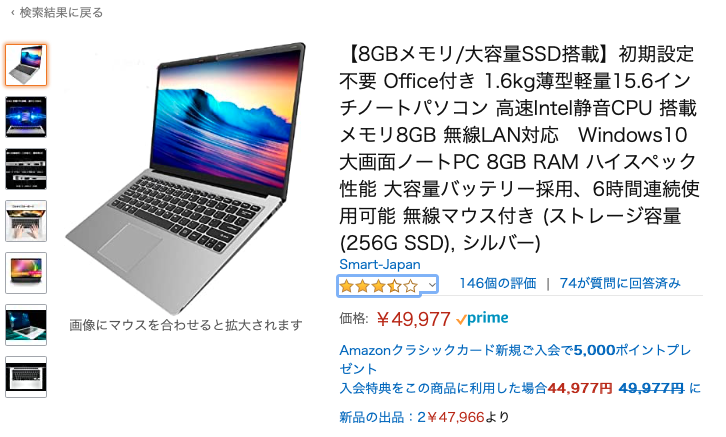The width and height of the screenshot is (726, 437).
Task: Click the main laptop product image
Action: pos(185,178)
